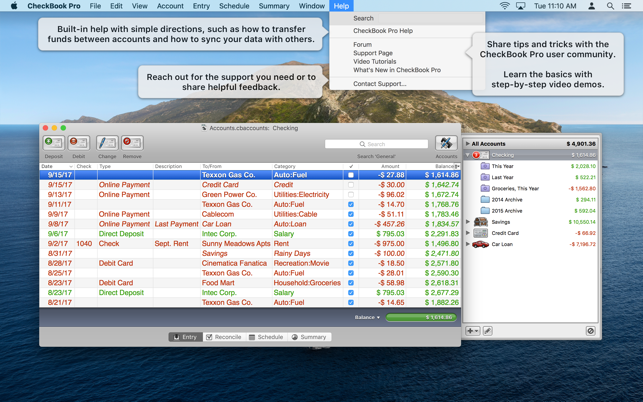This screenshot has height=402, width=643.
Task: Click the Amount column header
Action: pyautogui.click(x=382, y=167)
